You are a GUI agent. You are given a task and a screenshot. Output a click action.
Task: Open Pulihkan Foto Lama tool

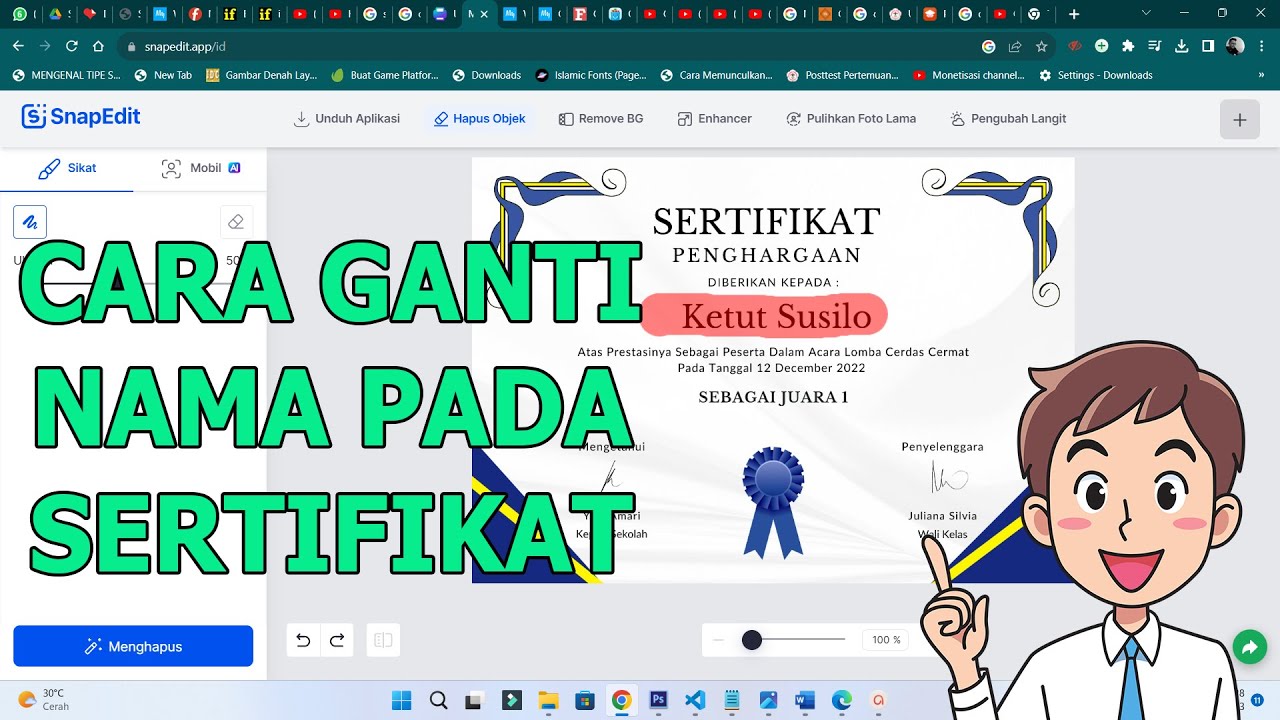point(851,118)
